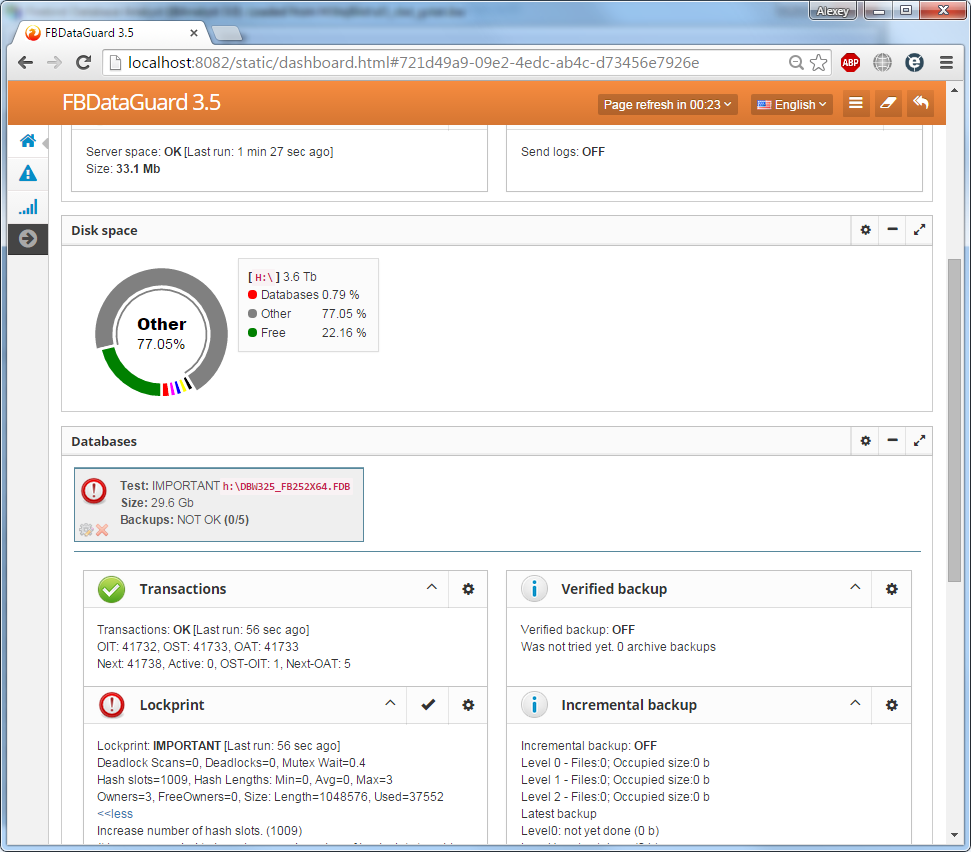
Task: Acknowledge Lockprint alert with checkmark button
Action: pos(428,705)
